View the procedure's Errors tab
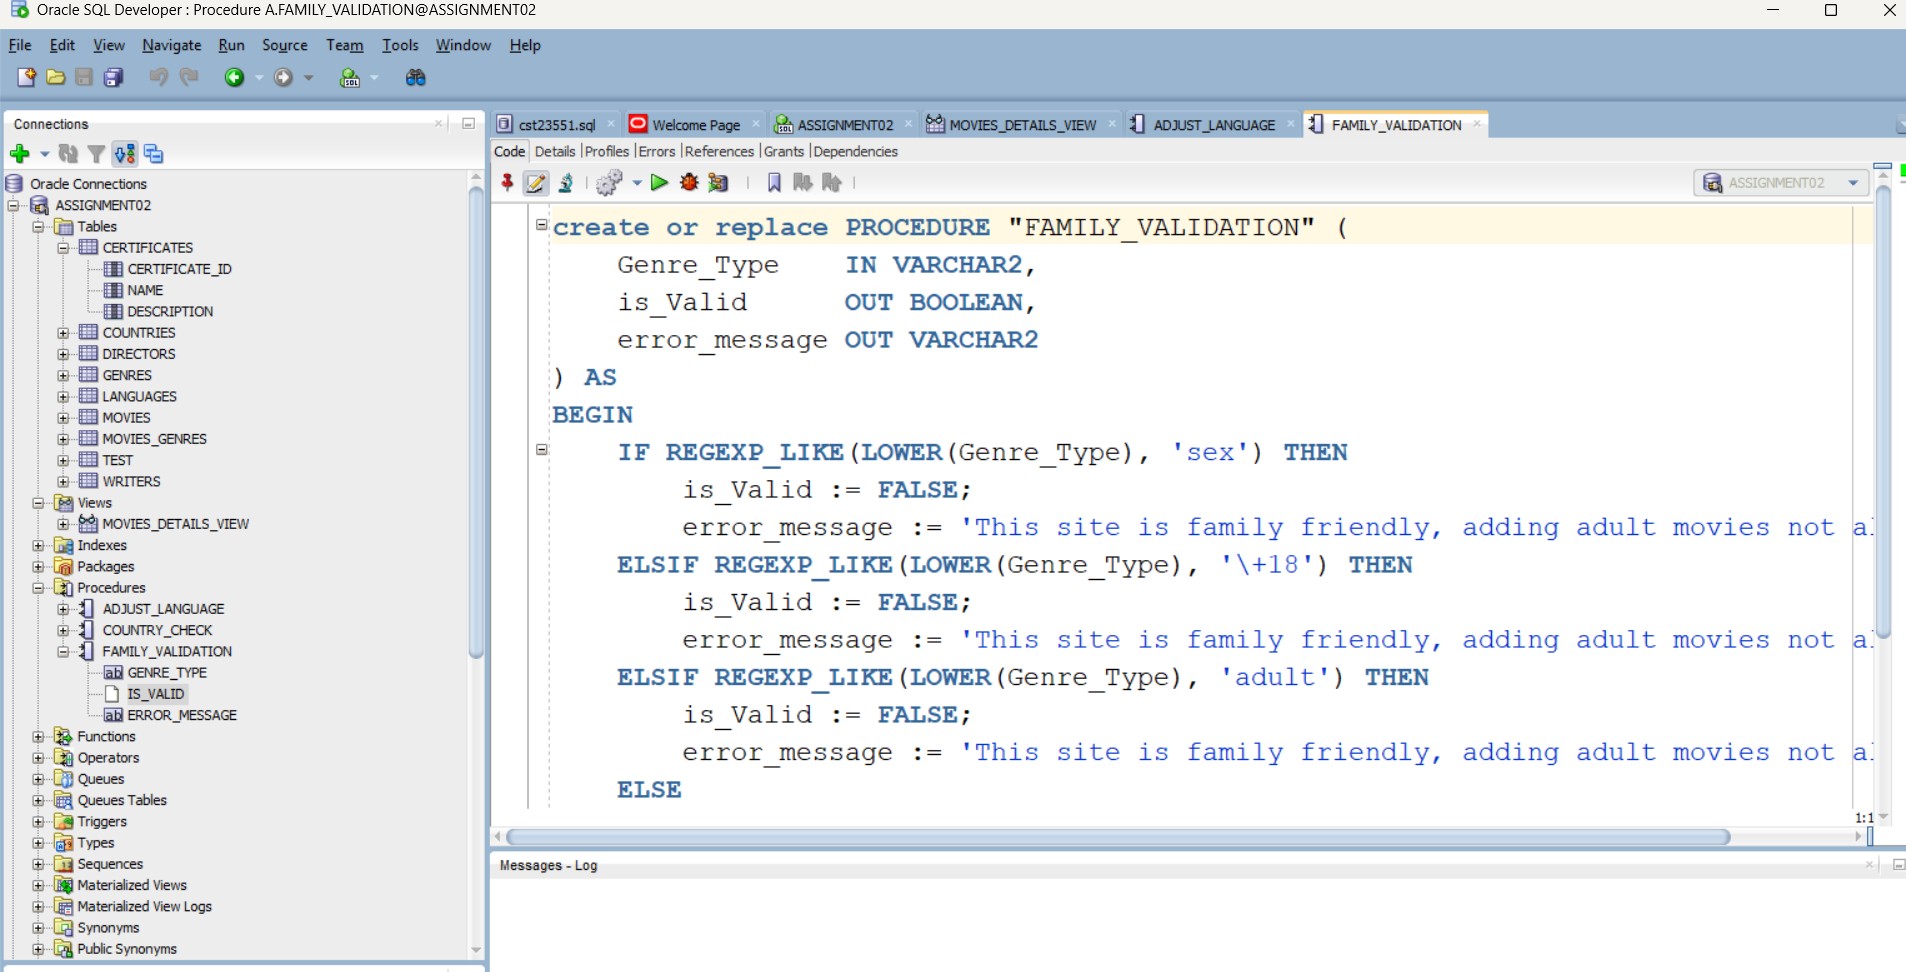This screenshot has height=972, width=1906. [655, 151]
